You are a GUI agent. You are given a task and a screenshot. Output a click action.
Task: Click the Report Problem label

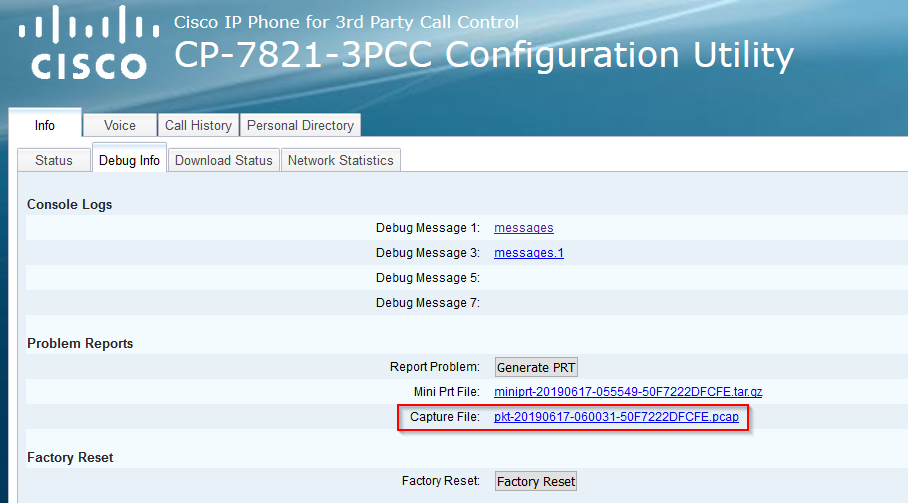point(435,367)
